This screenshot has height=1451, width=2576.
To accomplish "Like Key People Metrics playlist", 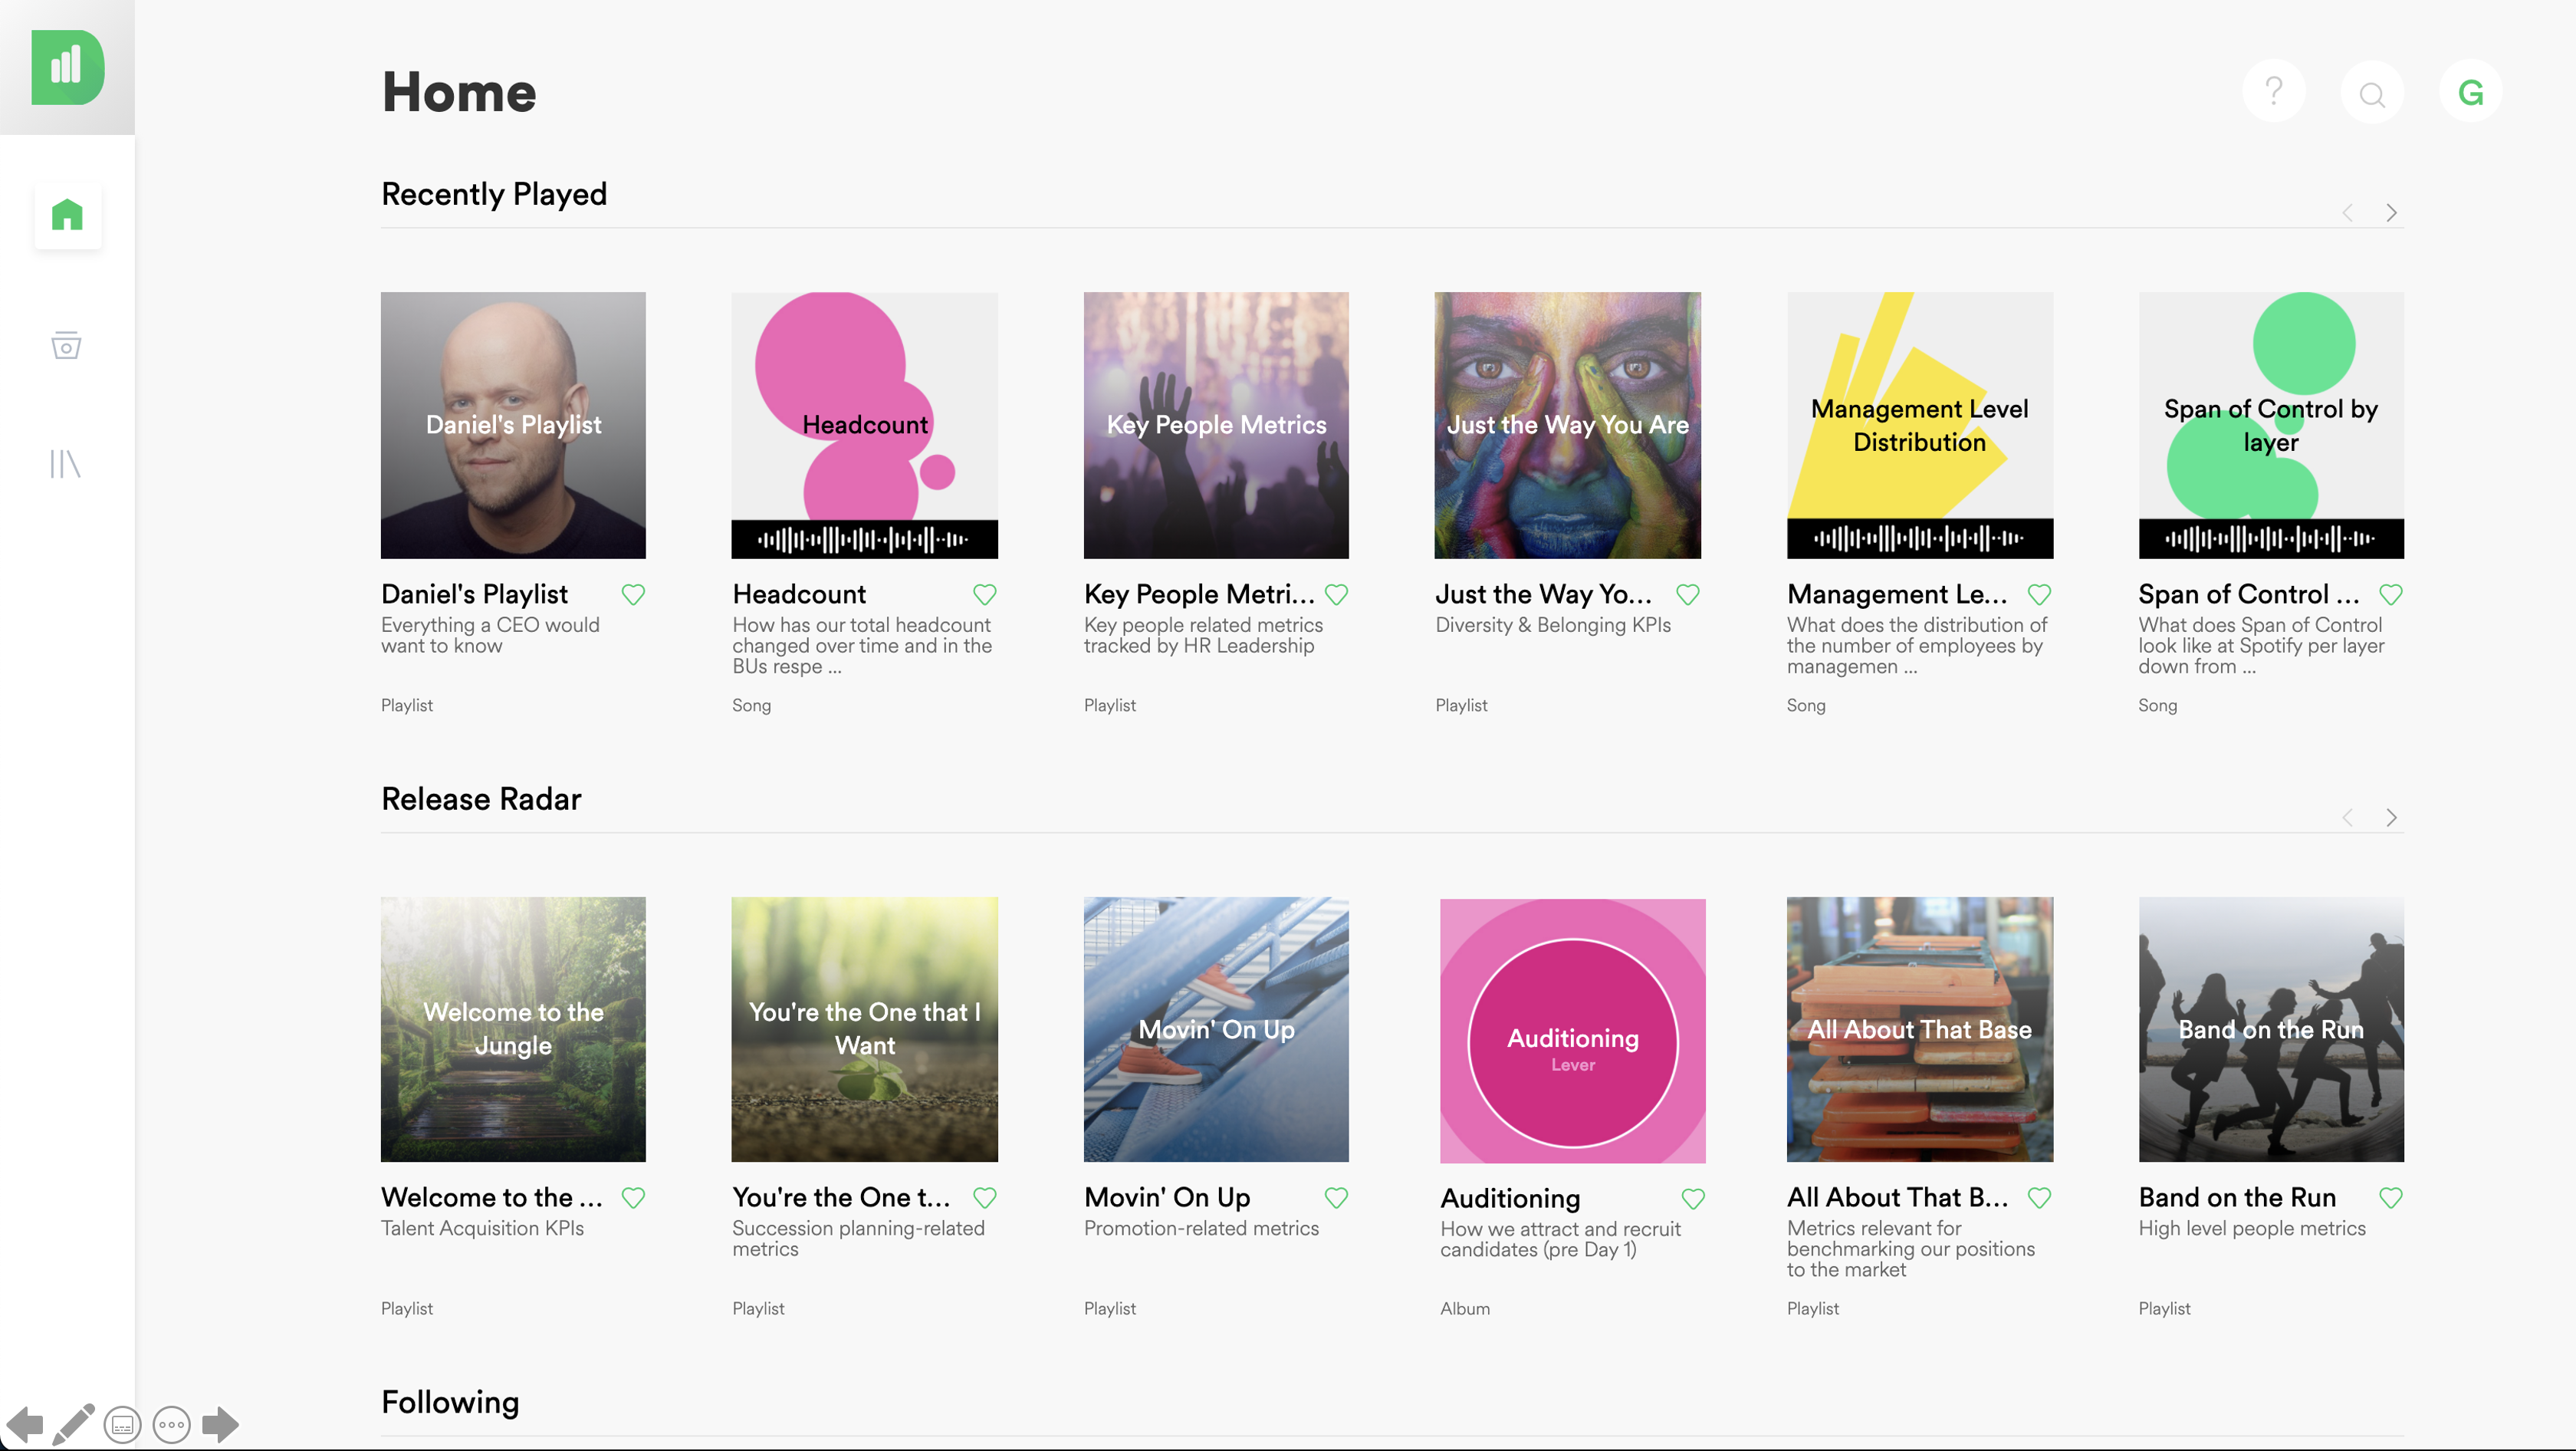I will point(1336,594).
